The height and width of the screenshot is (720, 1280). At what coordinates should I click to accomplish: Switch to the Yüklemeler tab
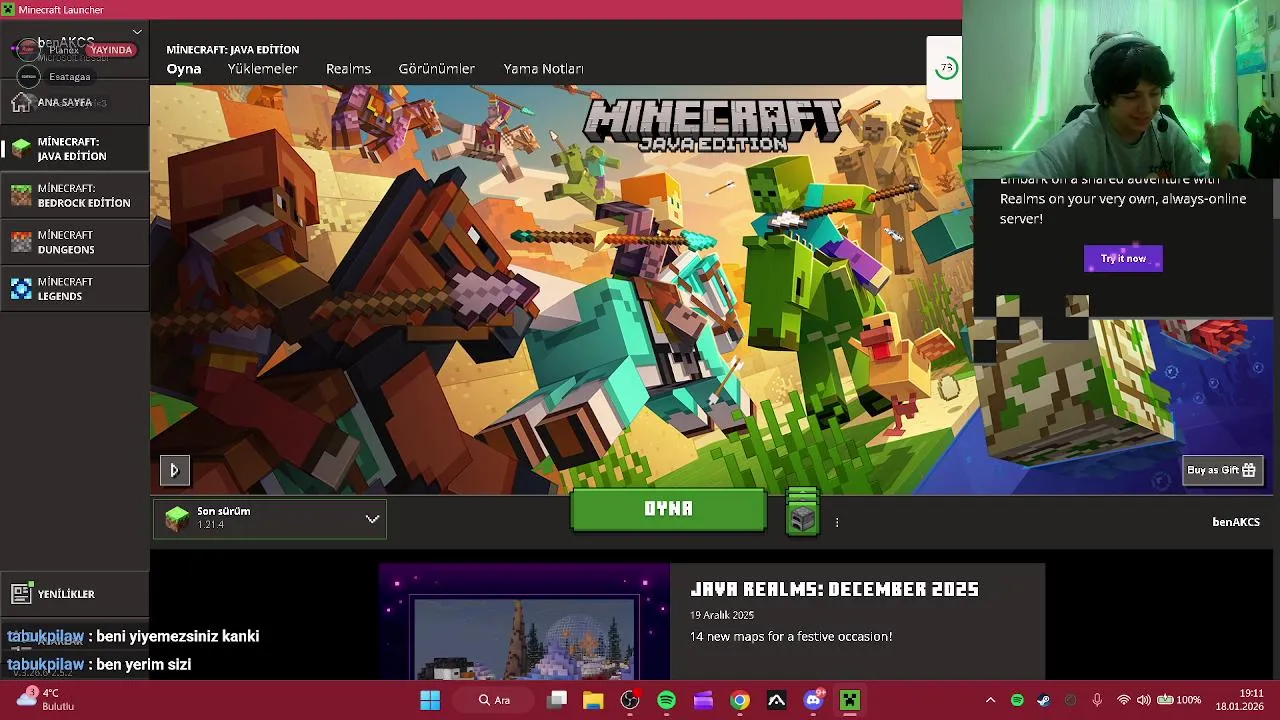pyautogui.click(x=262, y=69)
